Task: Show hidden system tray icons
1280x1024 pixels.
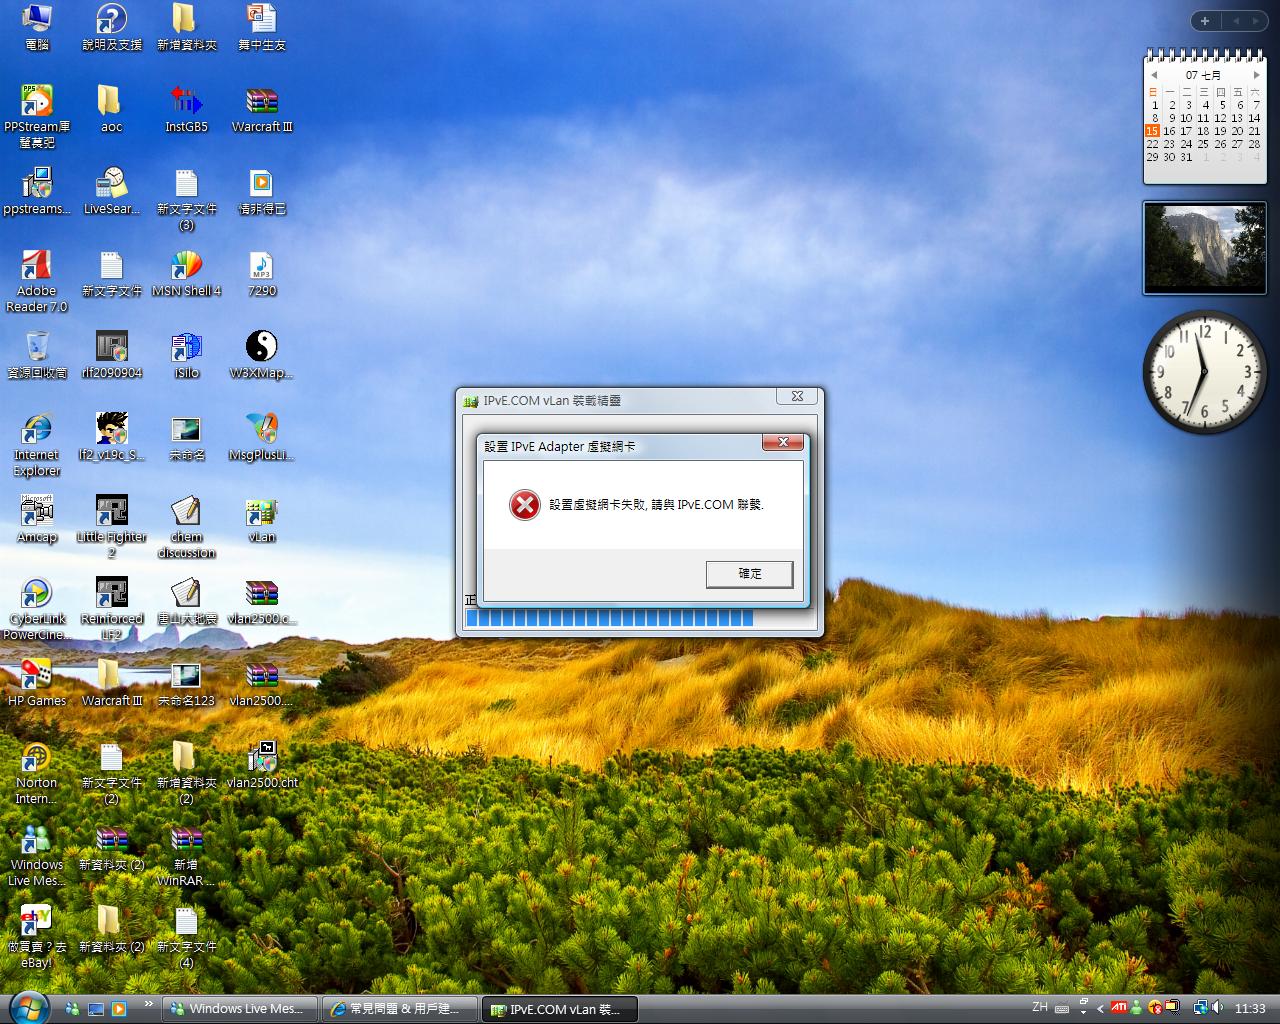Action: click(x=1101, y=1009)
